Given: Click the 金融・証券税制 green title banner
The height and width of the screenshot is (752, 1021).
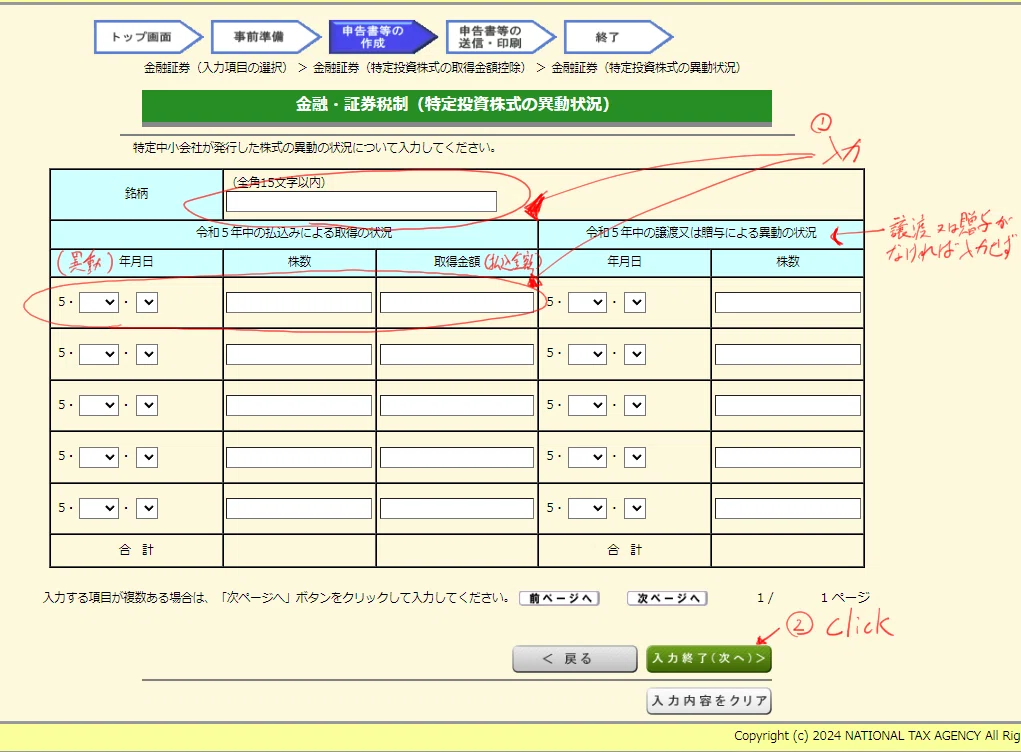Looking at the screenshot, I should pyautogui.click(x=456, y=107).
